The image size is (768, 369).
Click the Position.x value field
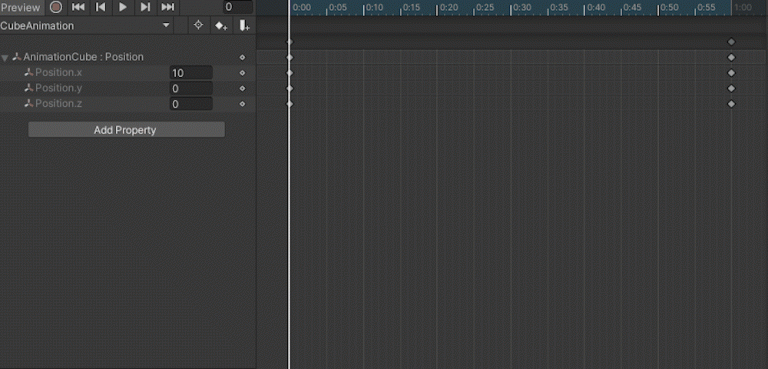click(x=191, y=73)
